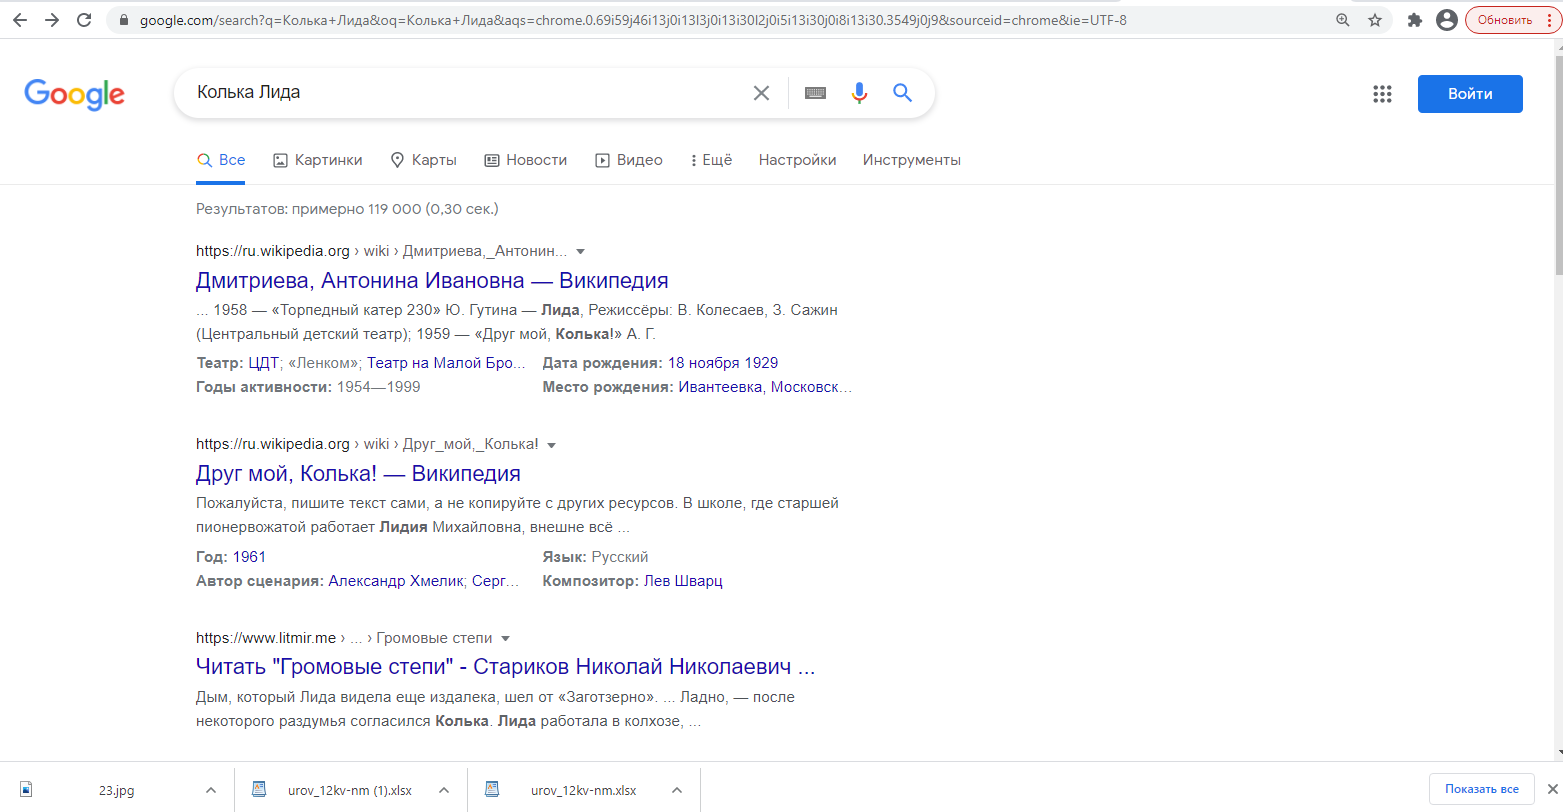The width and height of the screenshot is (1563, 812).
Task: Click the address bar URL
Action: [x=633, y=20]
